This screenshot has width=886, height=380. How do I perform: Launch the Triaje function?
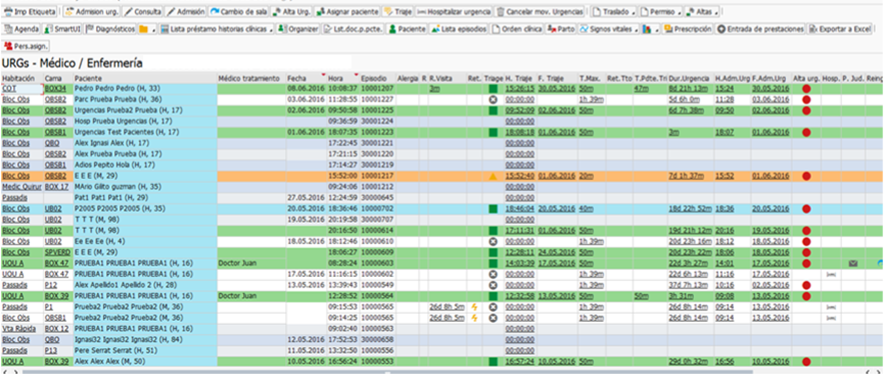[x=398, y=11]
